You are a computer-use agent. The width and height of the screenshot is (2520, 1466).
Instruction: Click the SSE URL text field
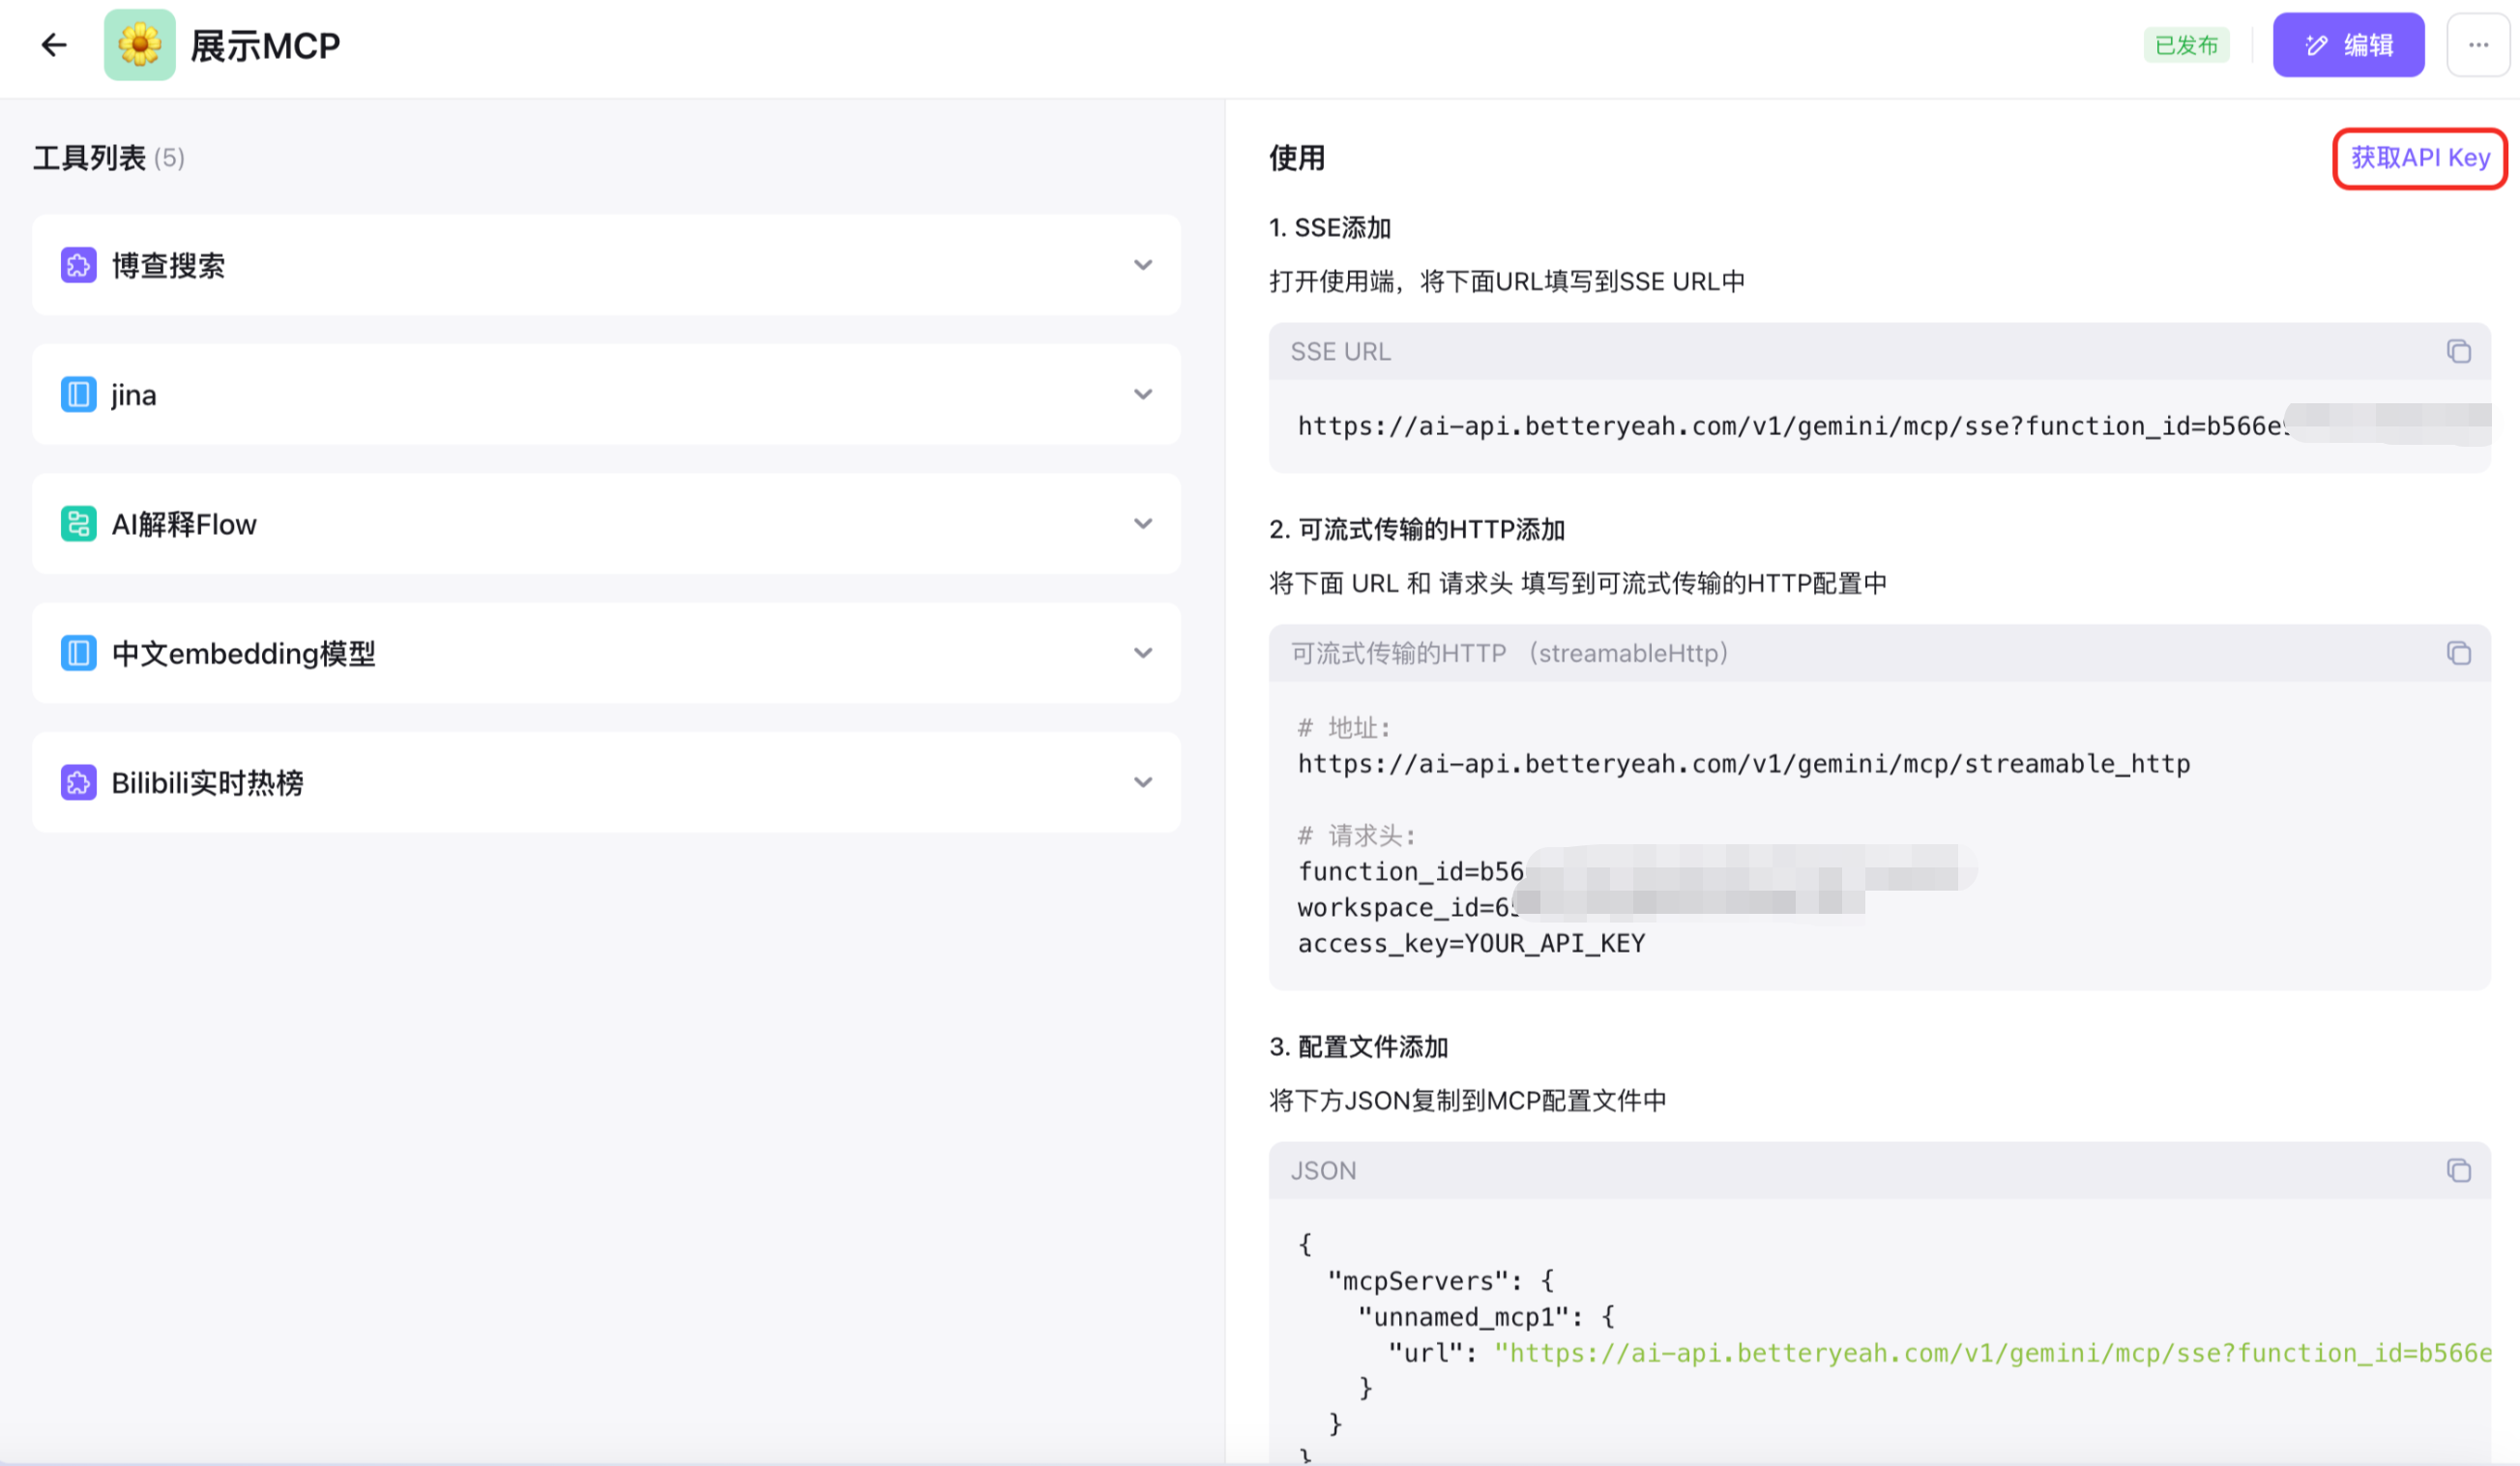click(x=1790, y=426)
